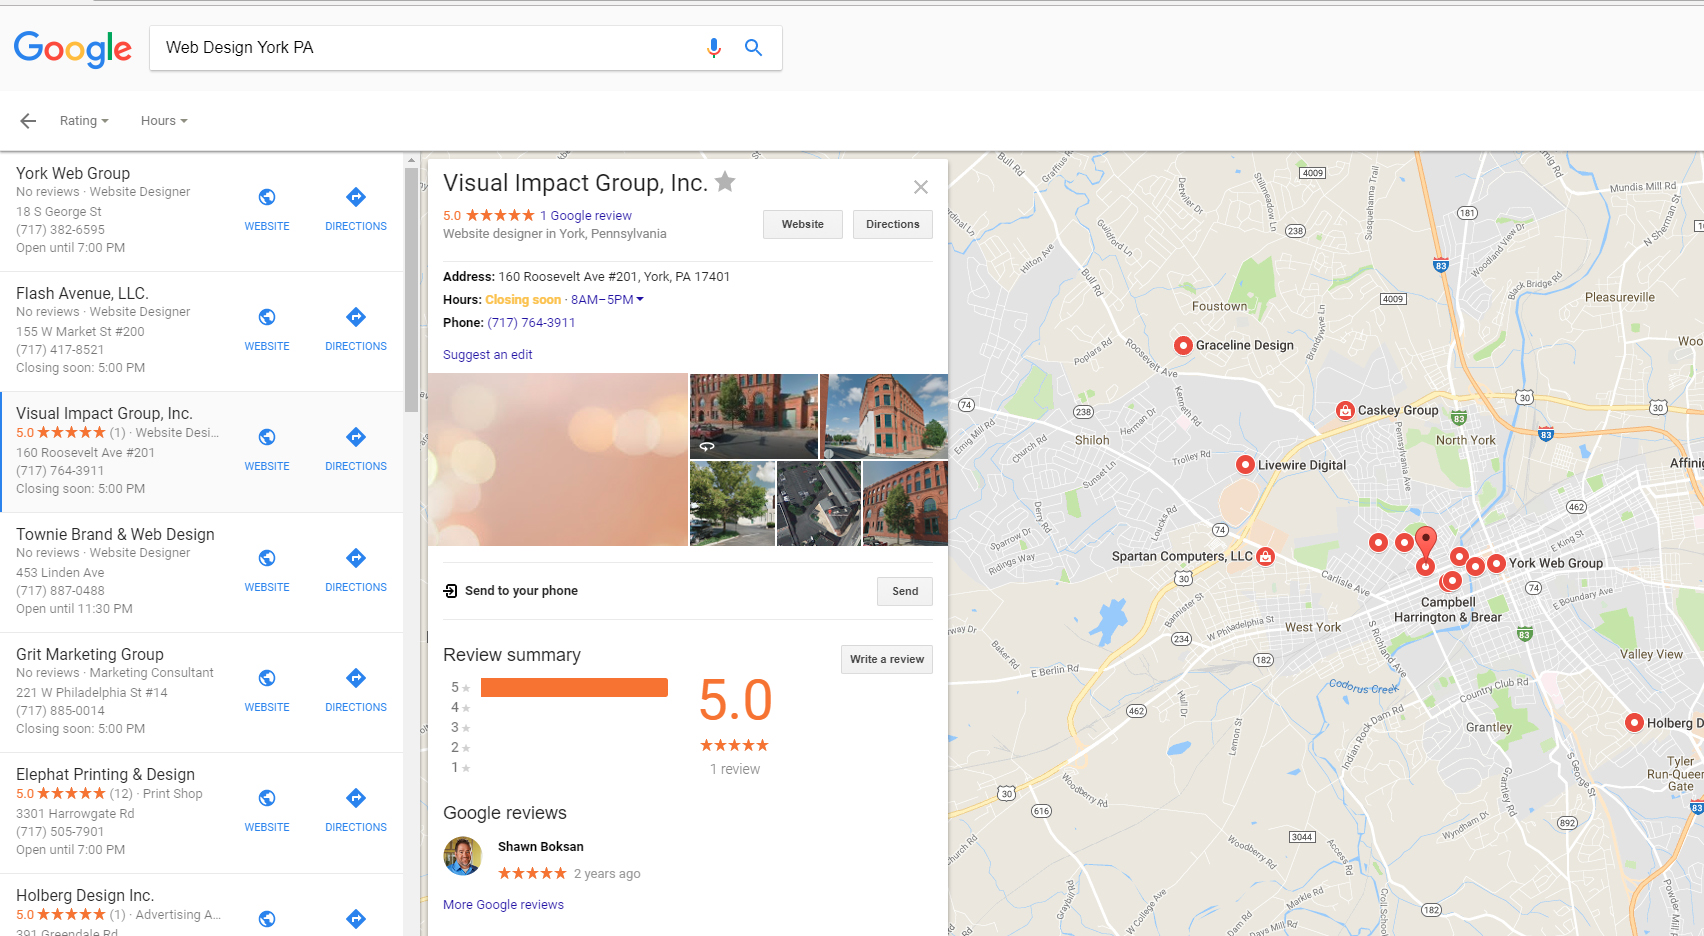Open reviewer Shawn Boksan's name

point(541,847)
